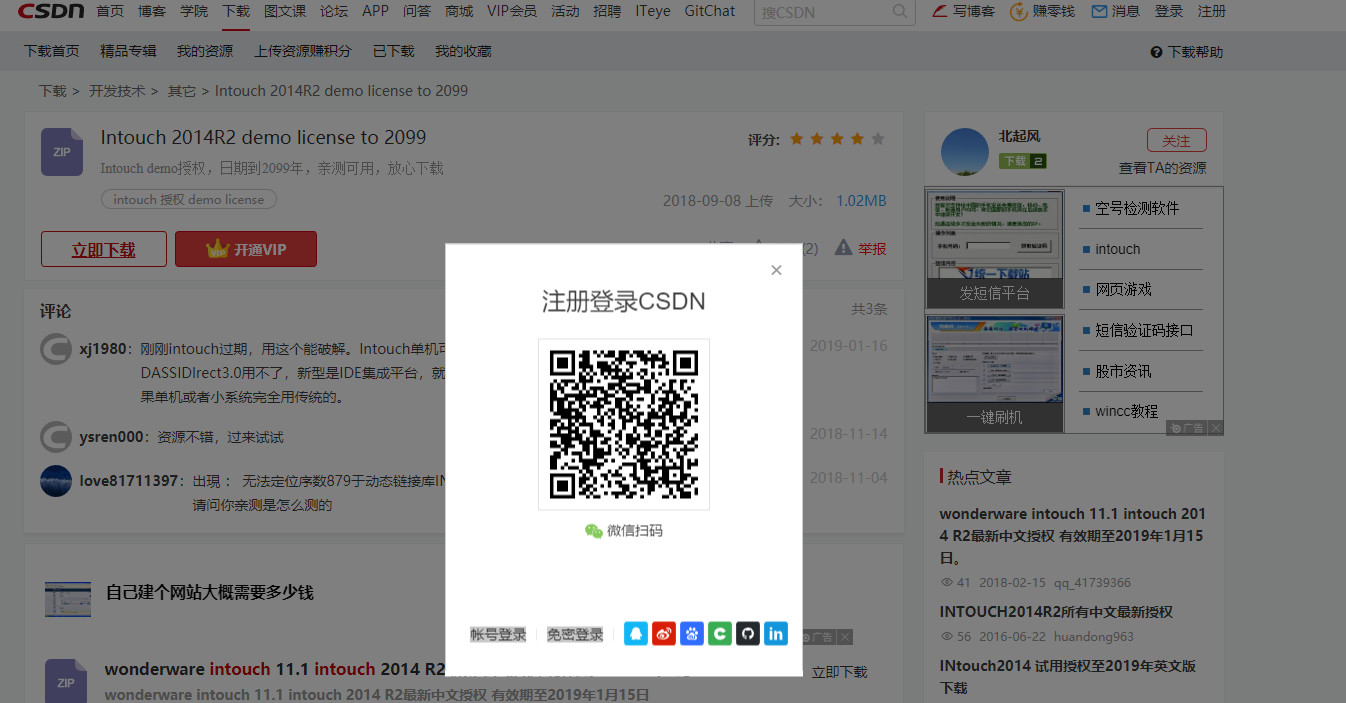Click the fourth rating star
Viewport: 1346px width, 703px height.
pyautogui.click(x=857, y=139)
